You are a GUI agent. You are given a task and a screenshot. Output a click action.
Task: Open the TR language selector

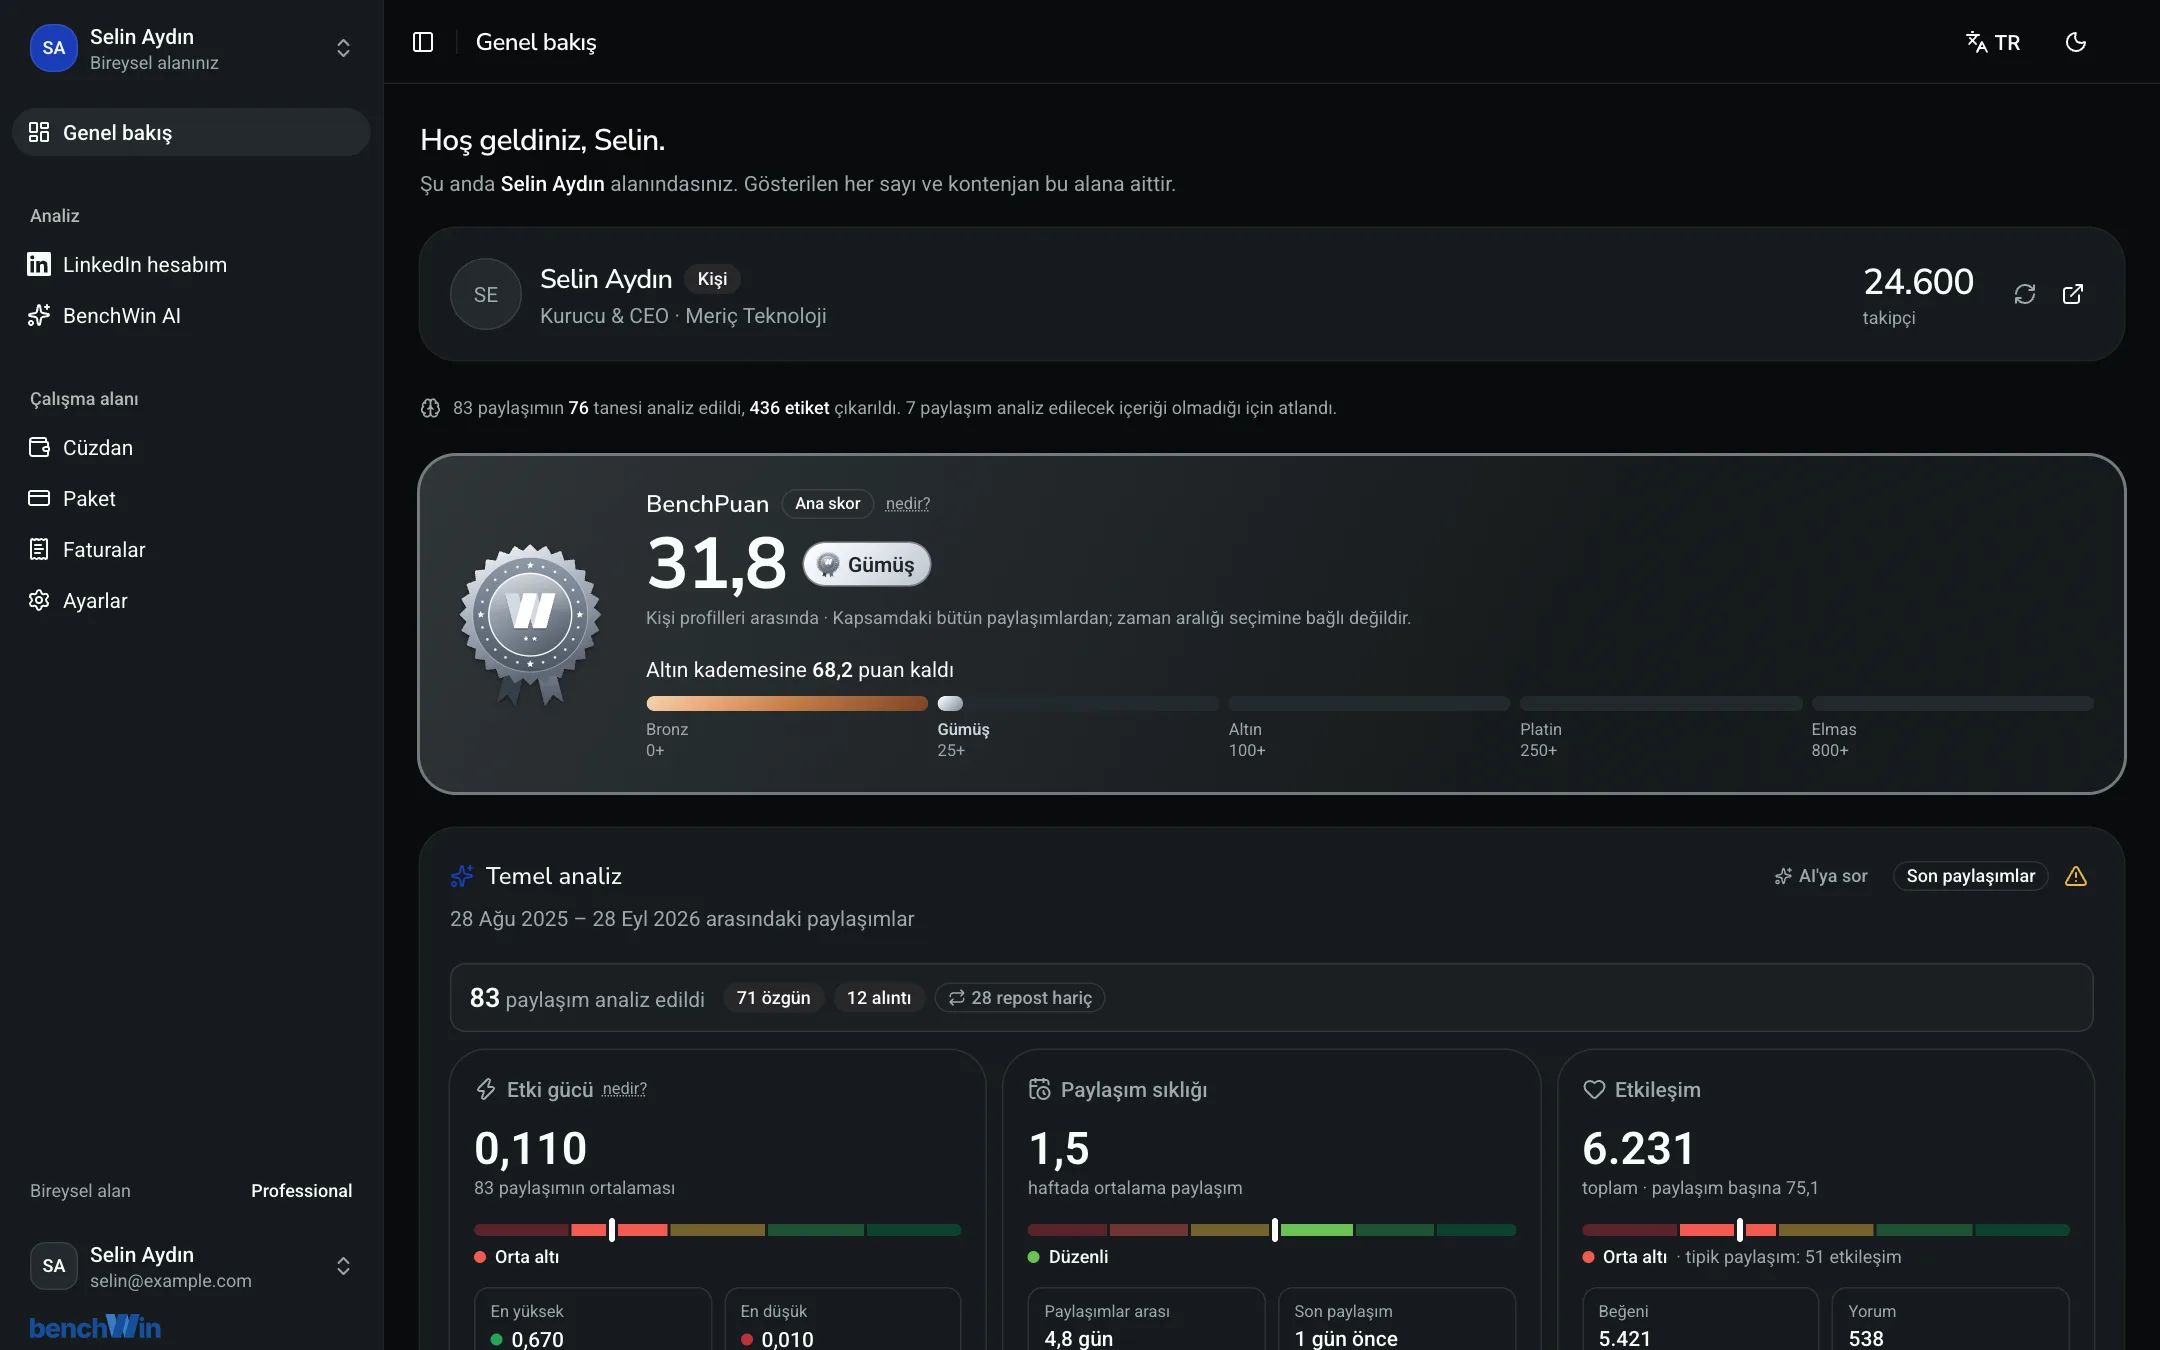click(x=1993, y=42)
